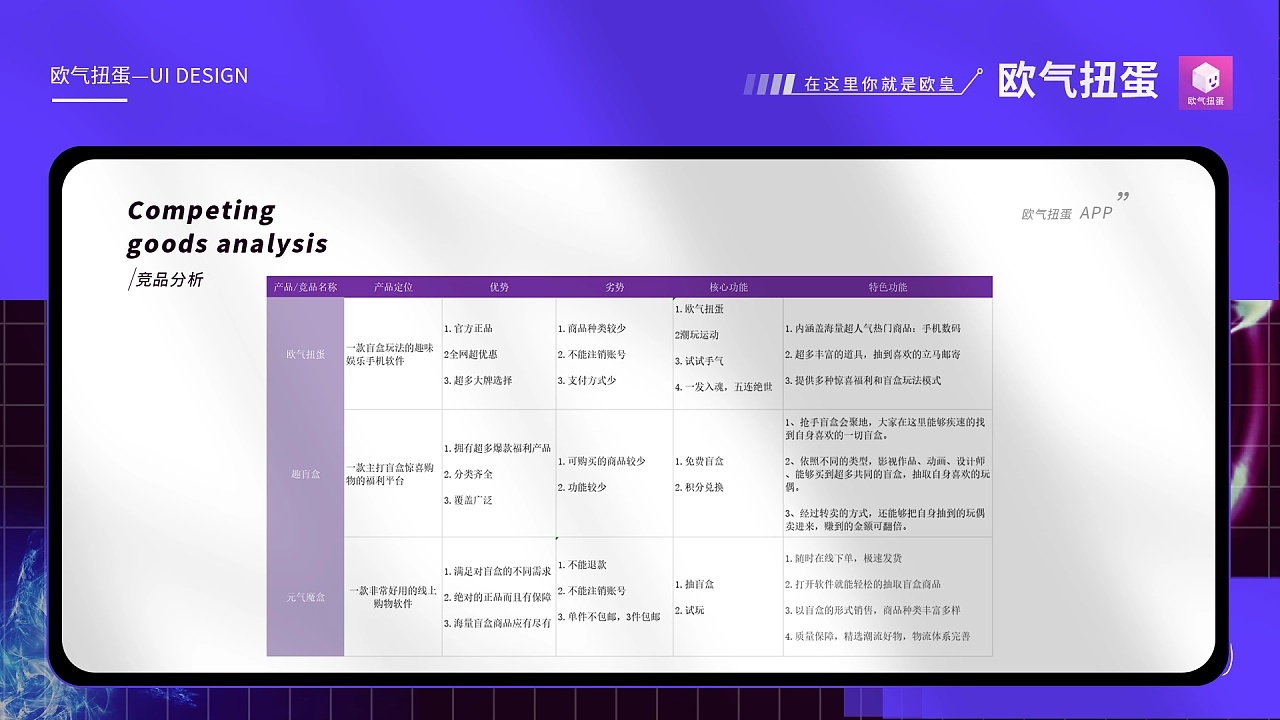This screenshot has height=720, width=1280.
Task: Click the weakness '3.单件不包邮，3件包邮'
Action: click(x=609, y=617)
